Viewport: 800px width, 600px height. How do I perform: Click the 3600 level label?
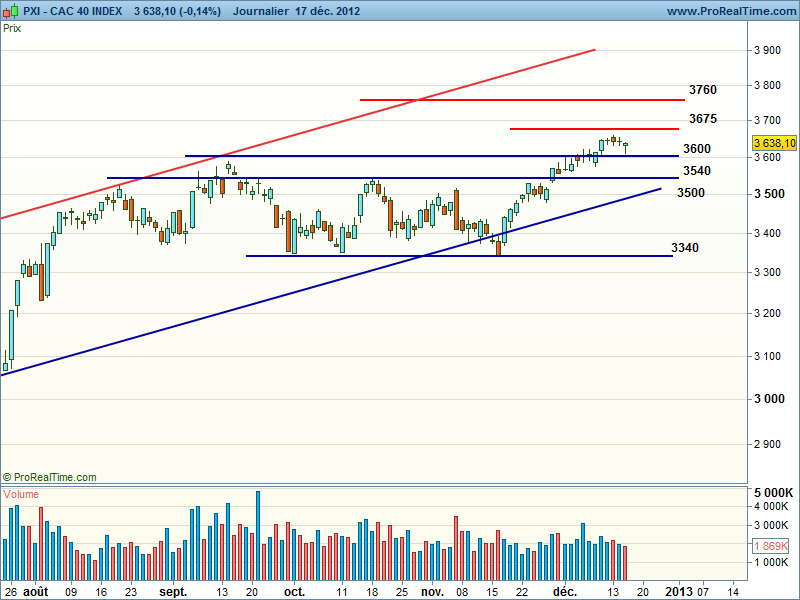coord(696,149)
